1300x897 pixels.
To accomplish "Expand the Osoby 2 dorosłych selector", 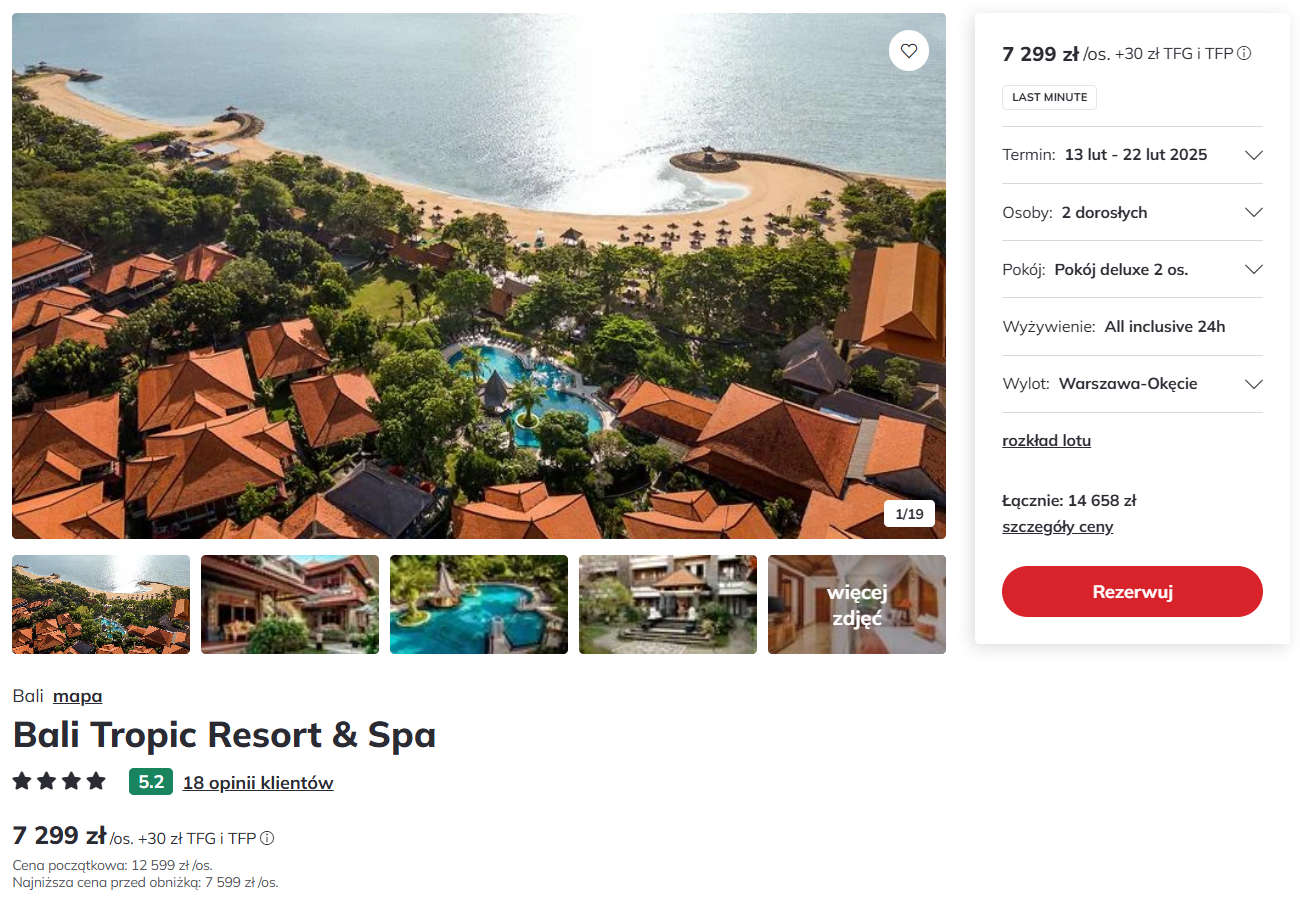I will [1132, 212].
